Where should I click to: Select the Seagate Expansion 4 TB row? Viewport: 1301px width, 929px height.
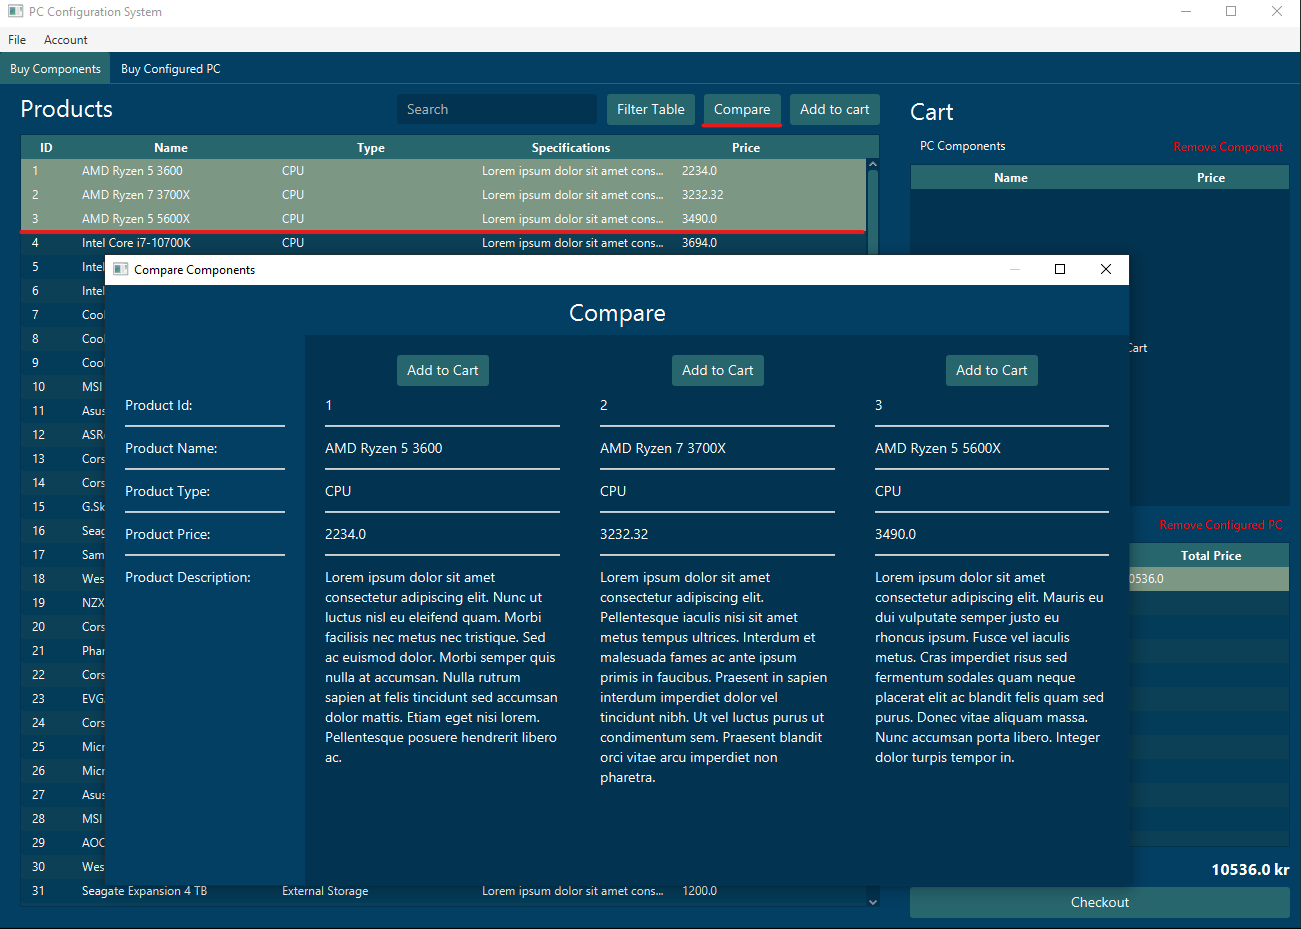click(x=443, y=891)
